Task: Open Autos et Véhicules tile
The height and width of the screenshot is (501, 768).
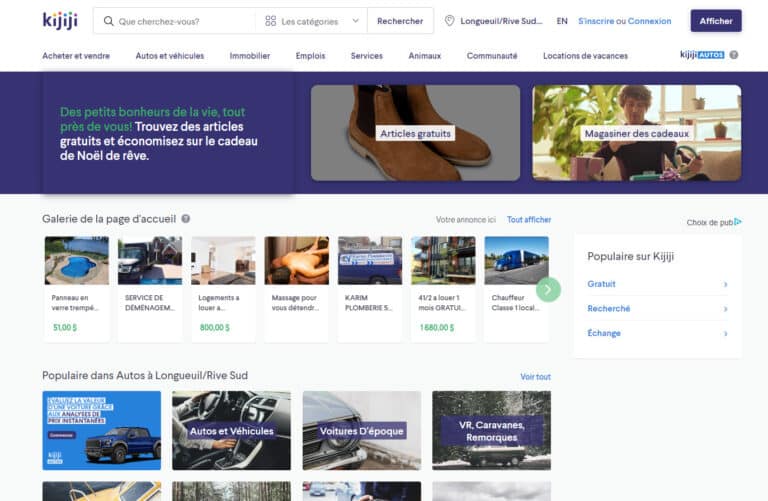Action: click(x=231, y=430)
